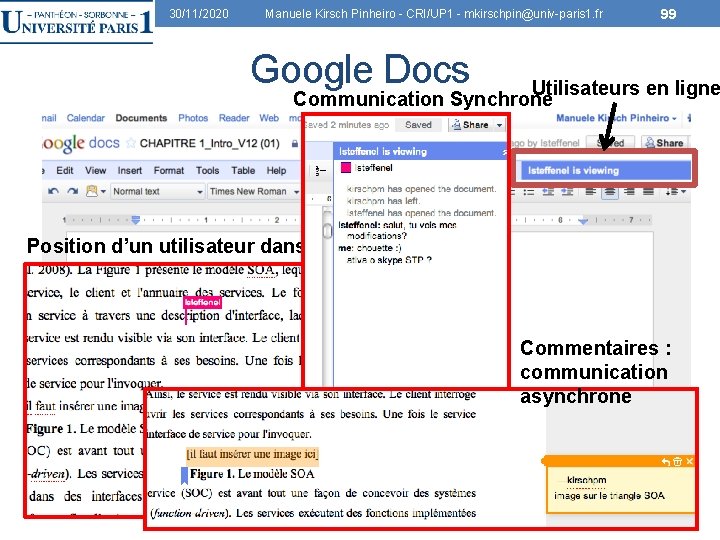Image resolution: width=720 pixels, height=540 pixels.
Task: Open the Help menu
Action: pos(276,170)
